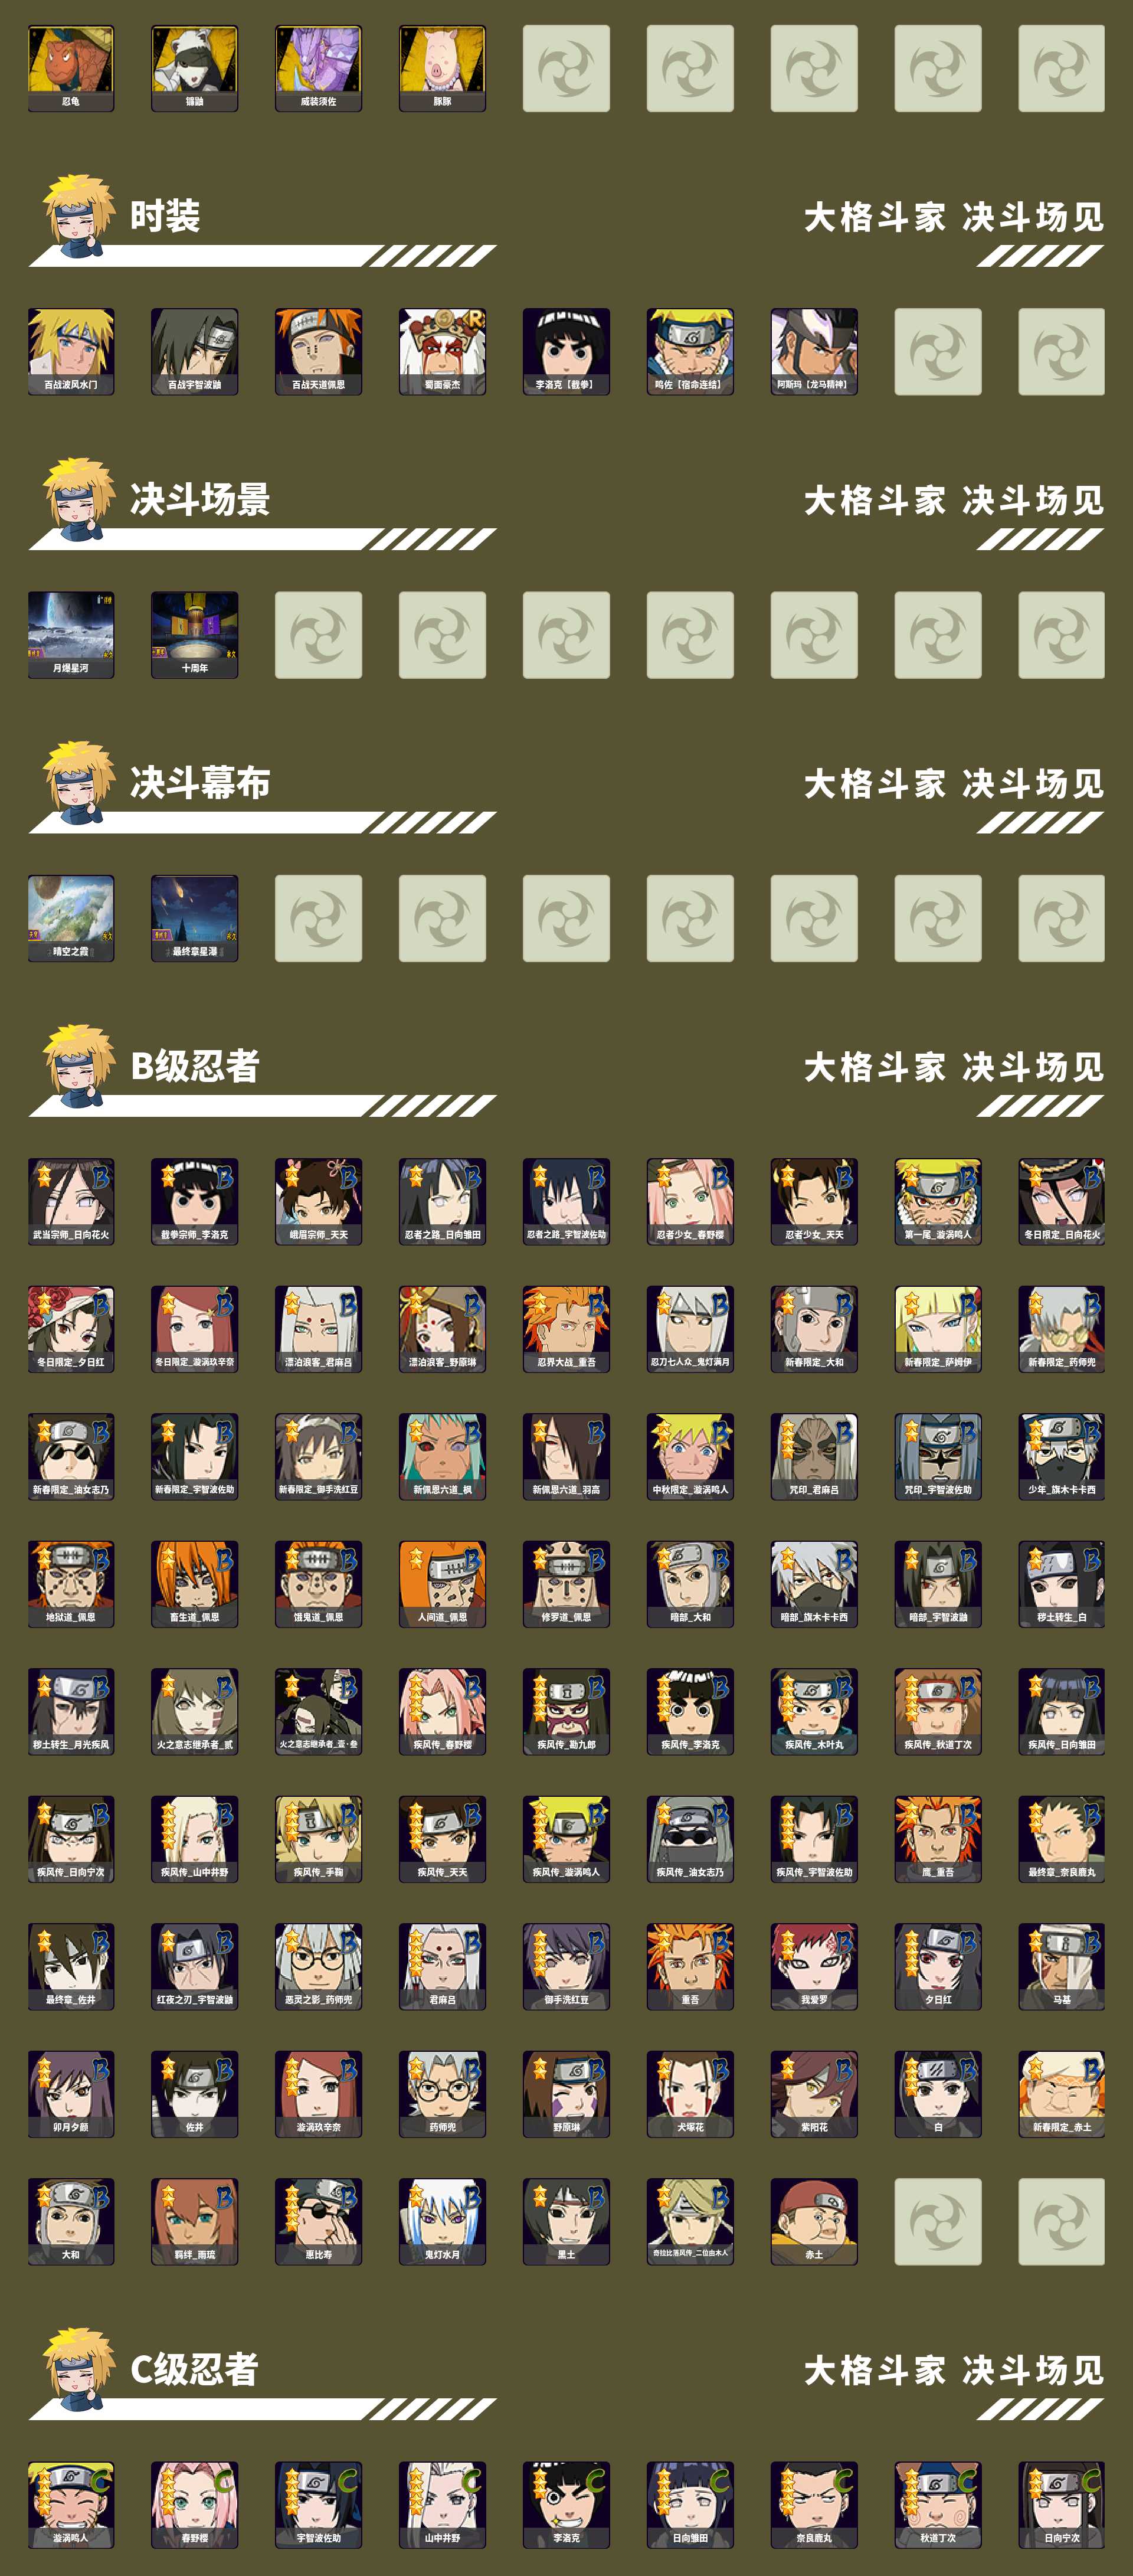Click the 新春限定_赤土 ninja icon
The image size is (1133, 2576).
coord(1062,2094)
